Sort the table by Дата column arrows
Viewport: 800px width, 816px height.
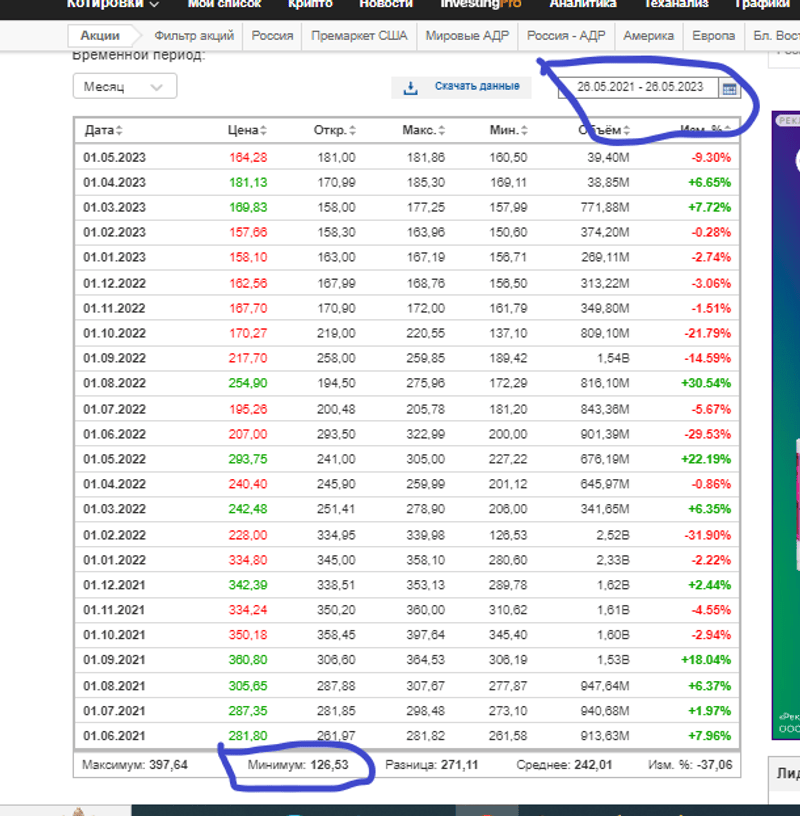120,131
